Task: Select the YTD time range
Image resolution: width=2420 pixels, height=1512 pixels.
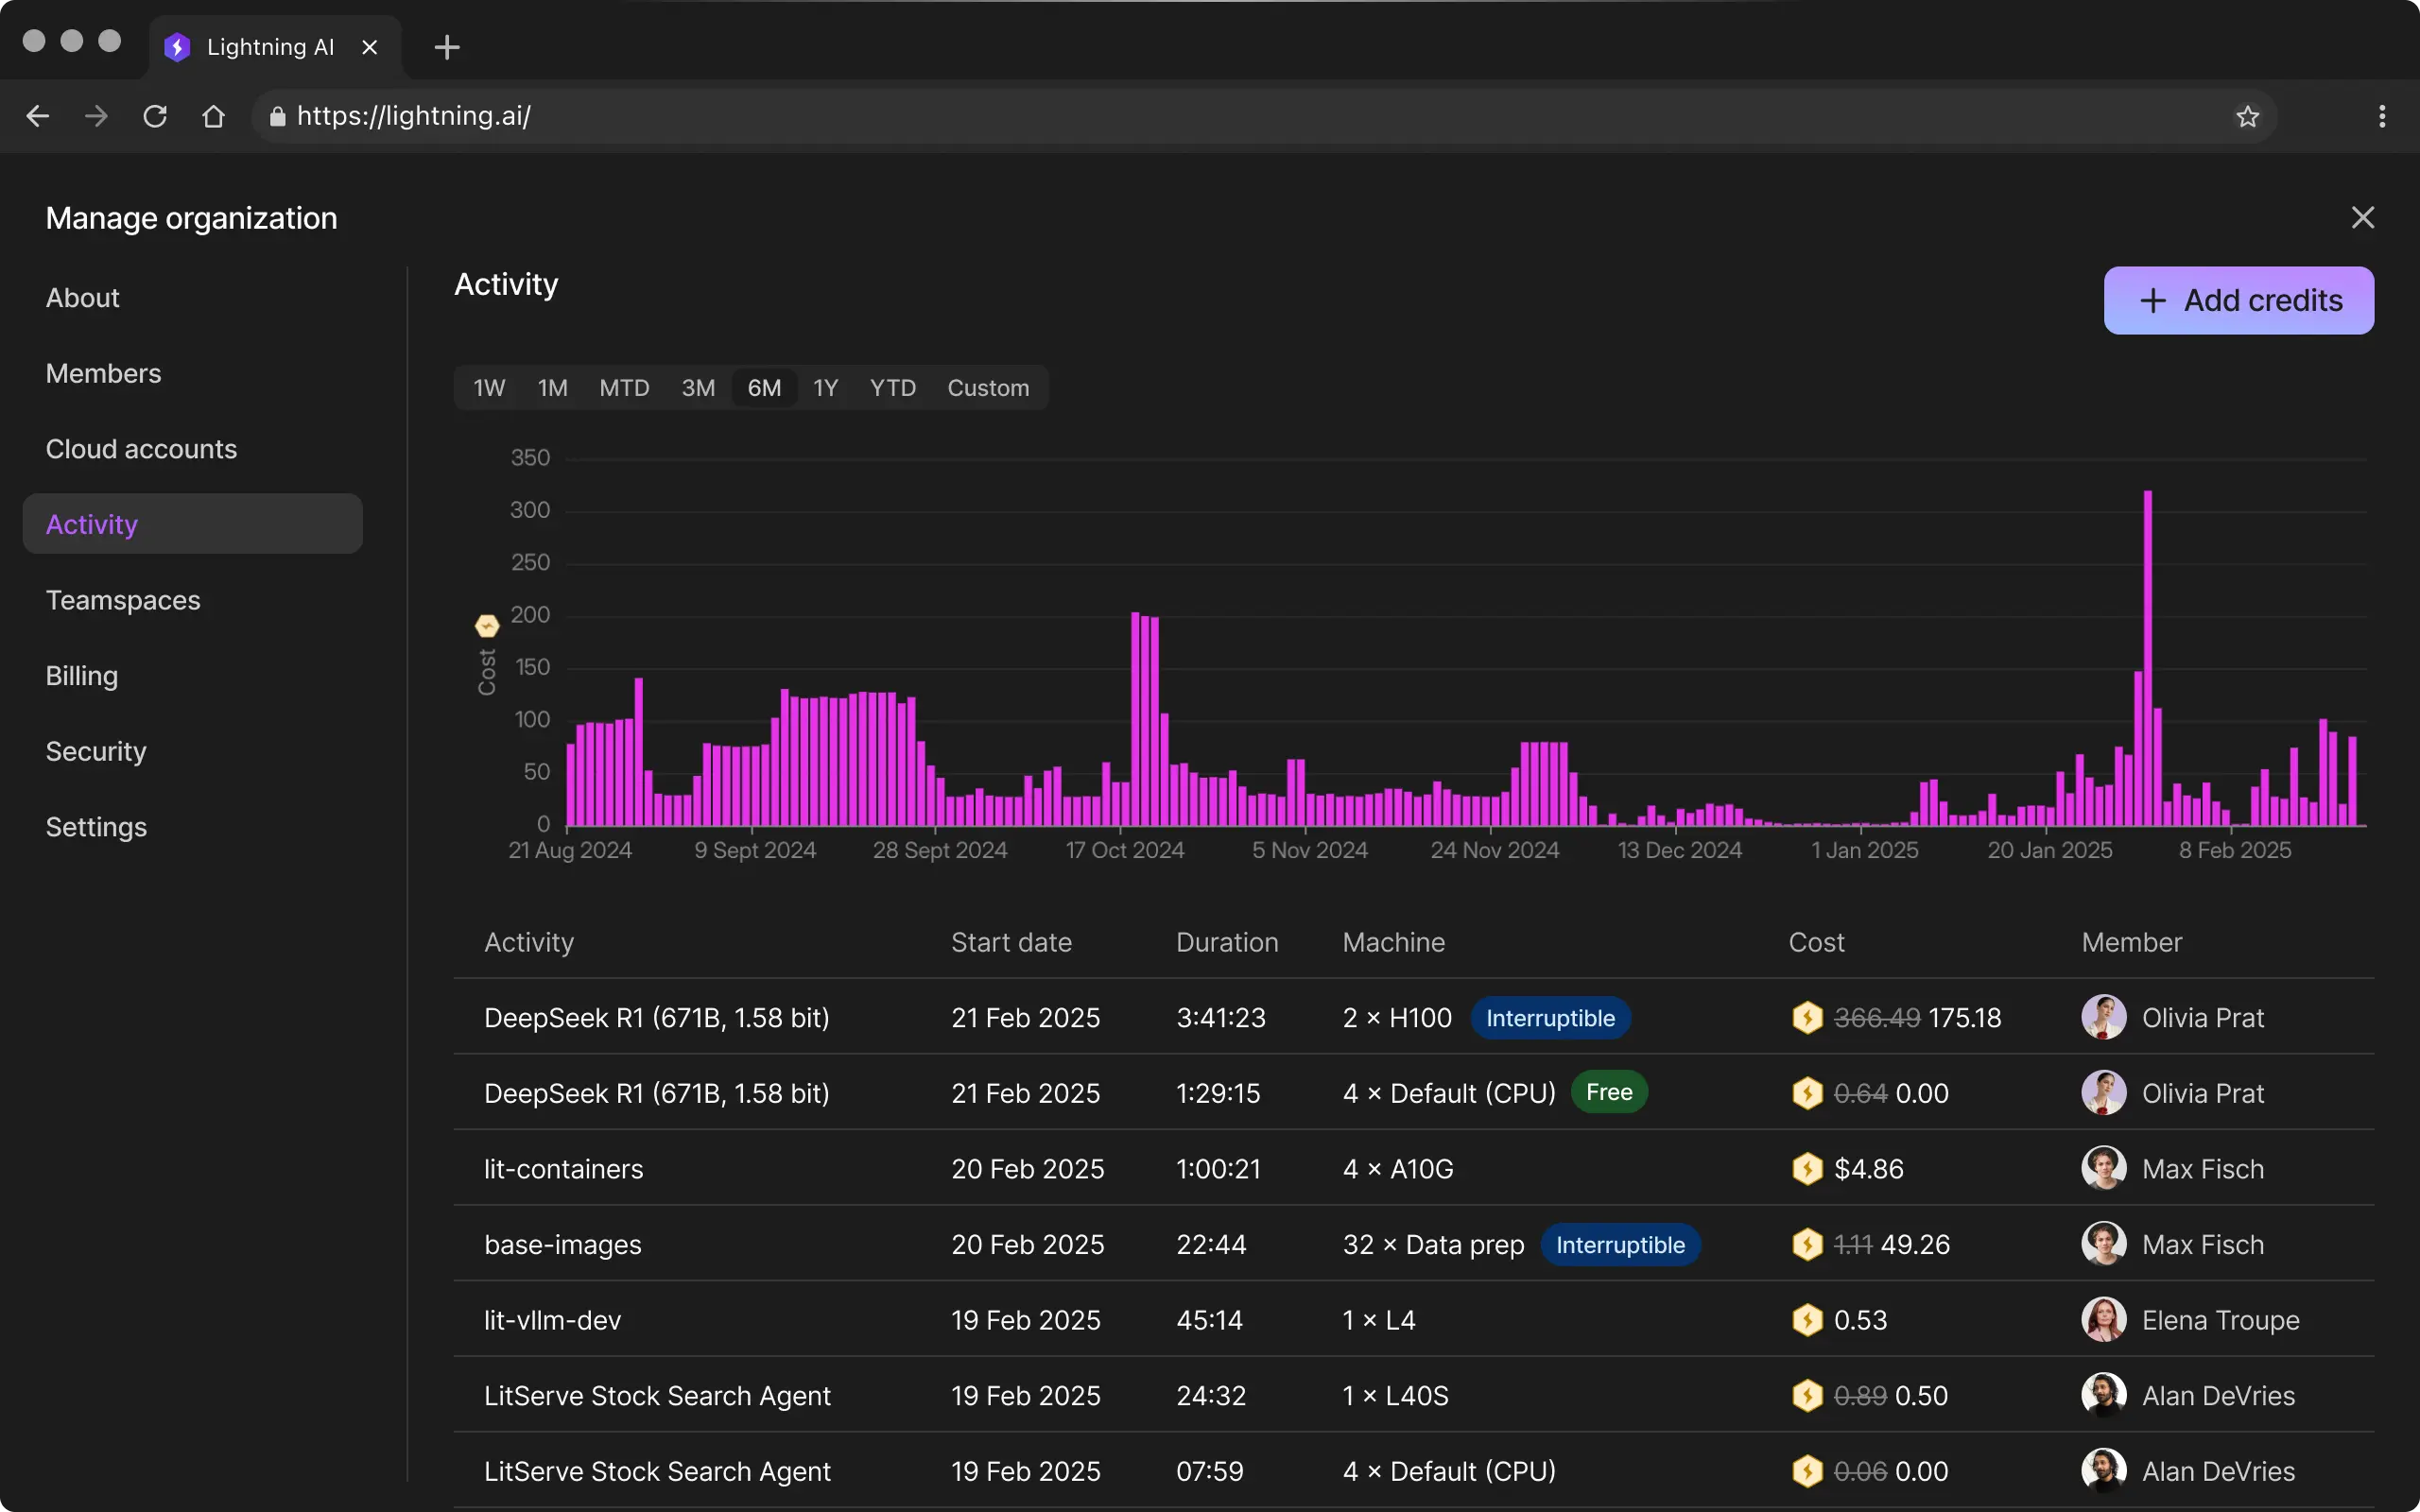Action: (x=892, y=388)
